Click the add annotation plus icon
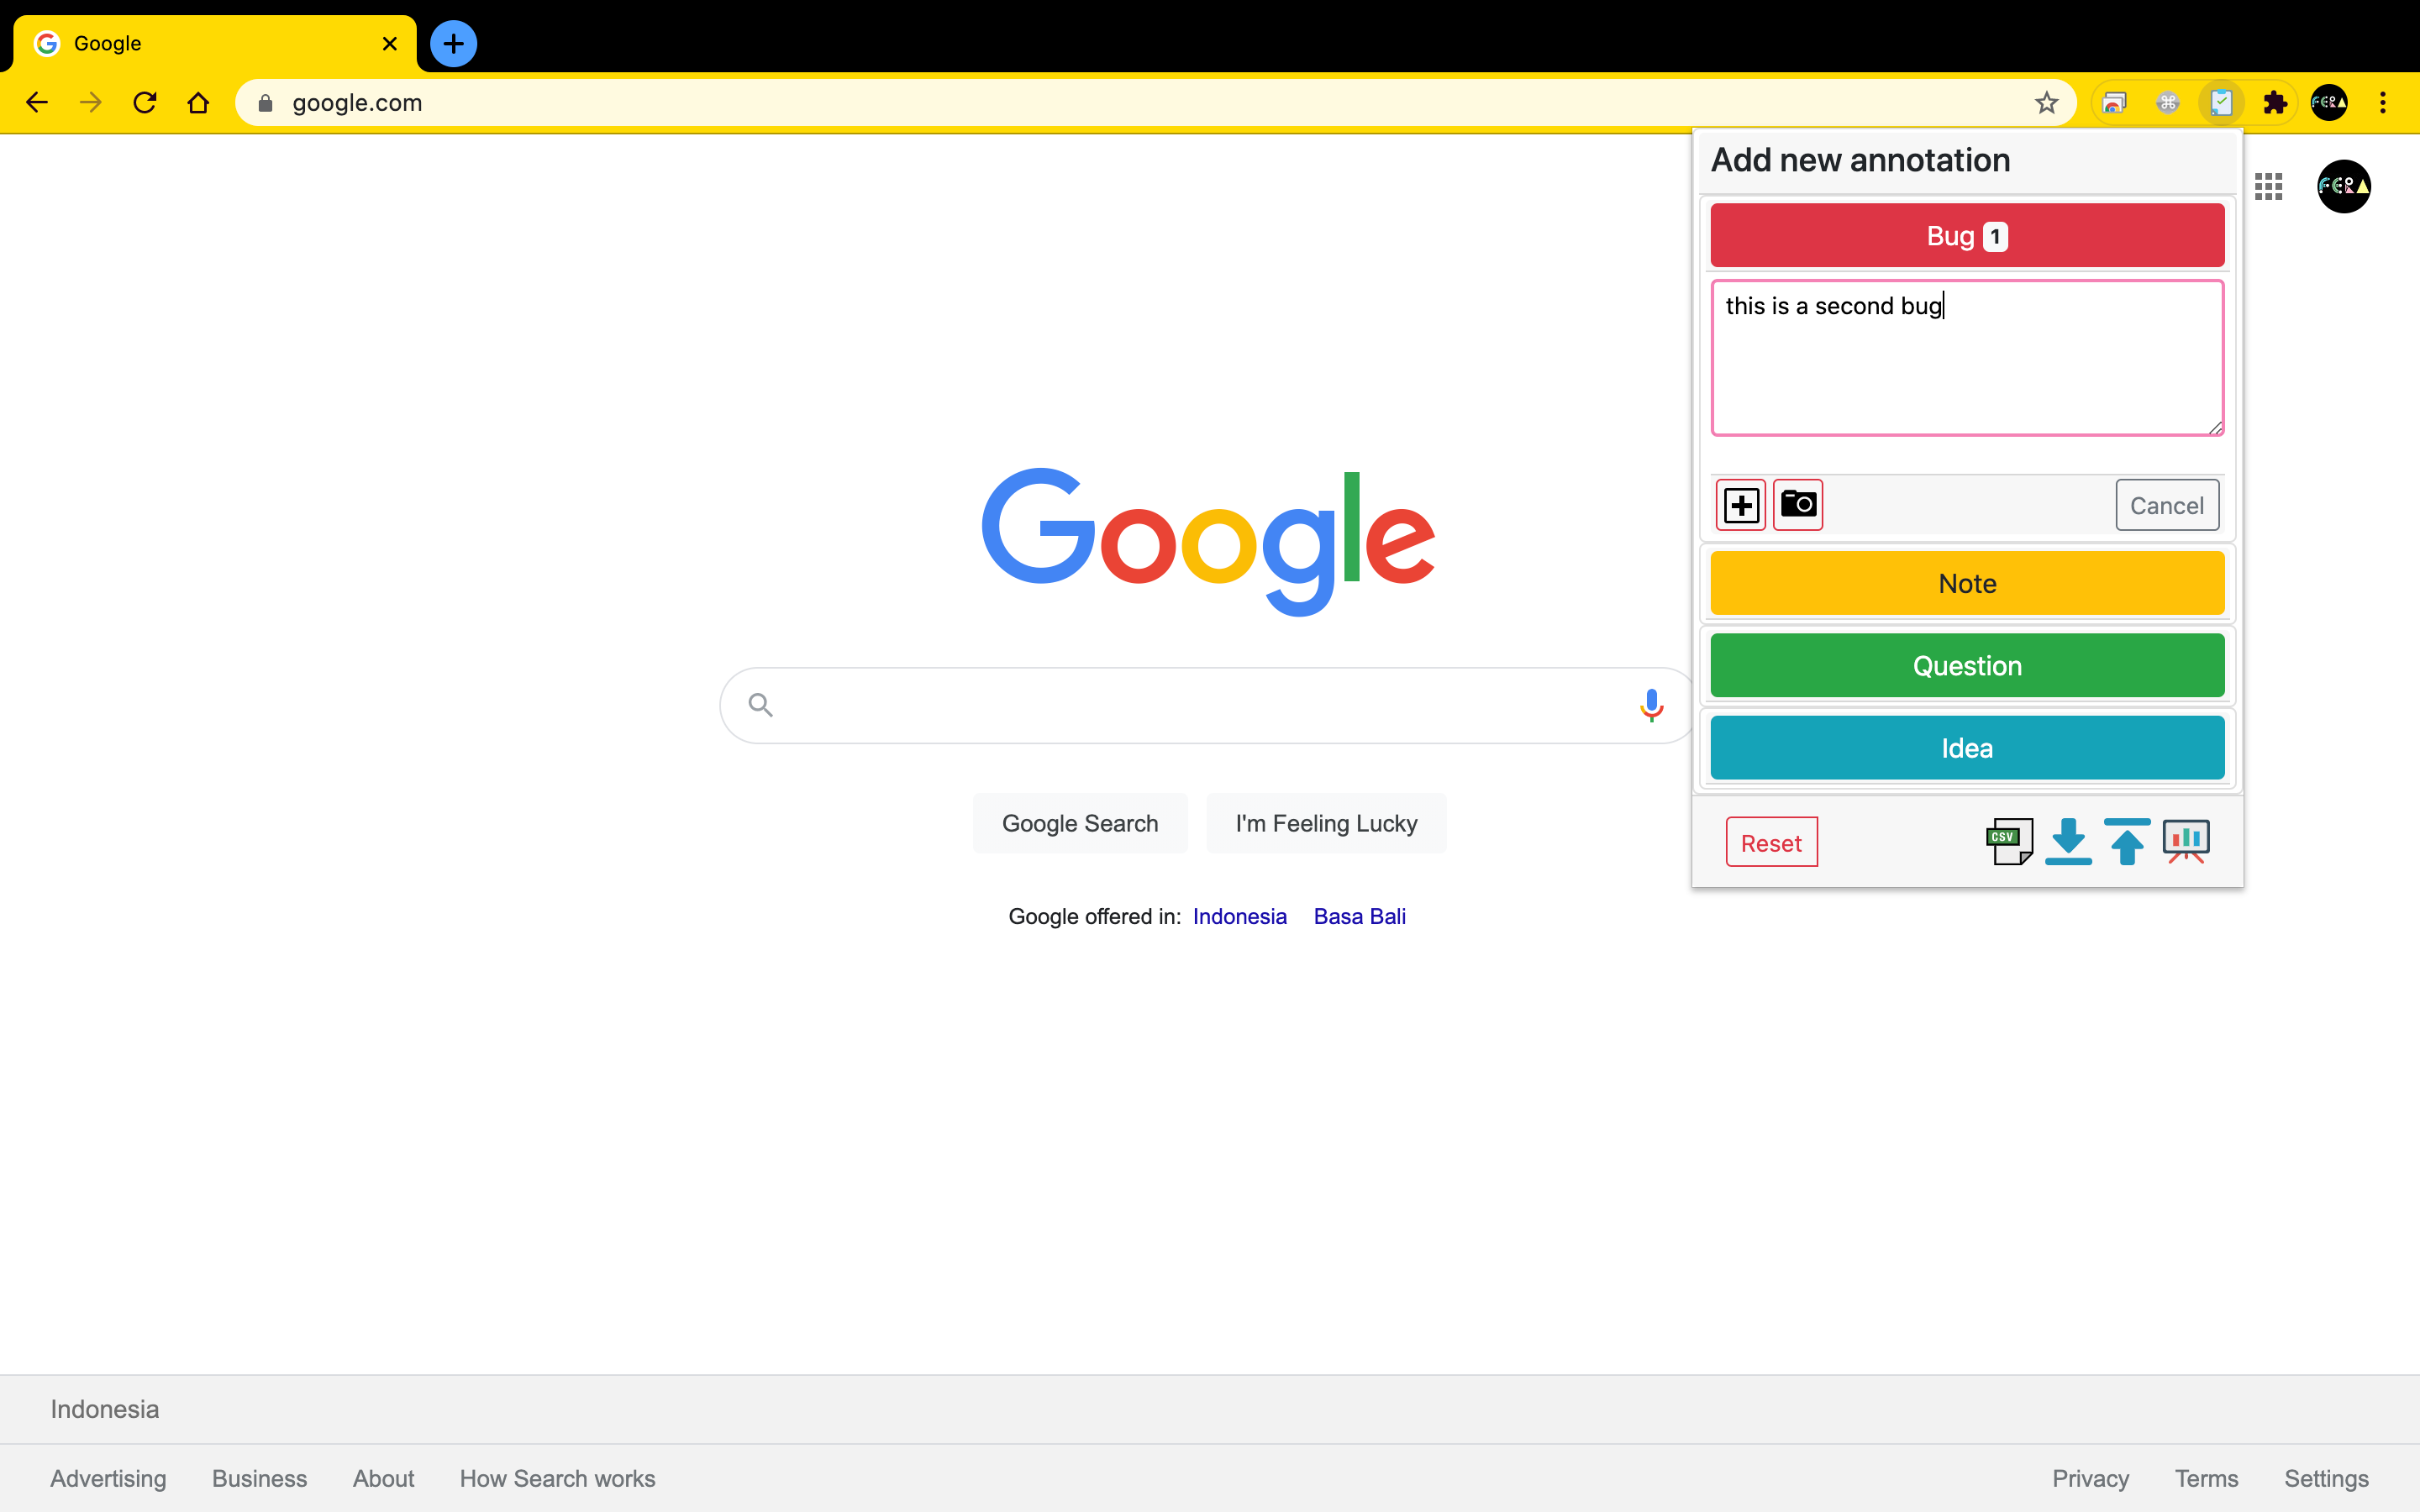The image size is (2420, 1512). 1741,505
